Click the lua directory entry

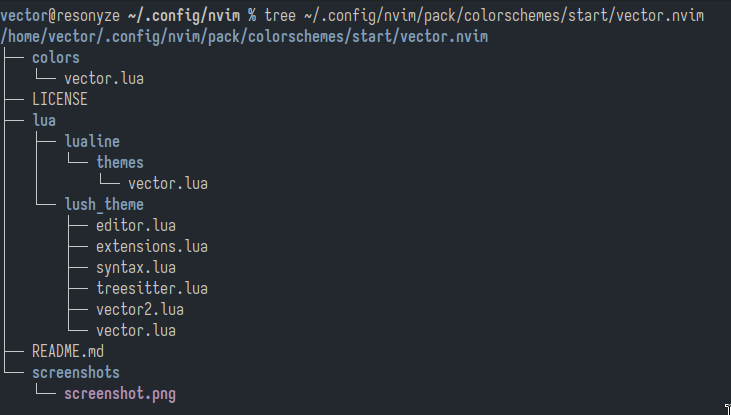point(44,121)
